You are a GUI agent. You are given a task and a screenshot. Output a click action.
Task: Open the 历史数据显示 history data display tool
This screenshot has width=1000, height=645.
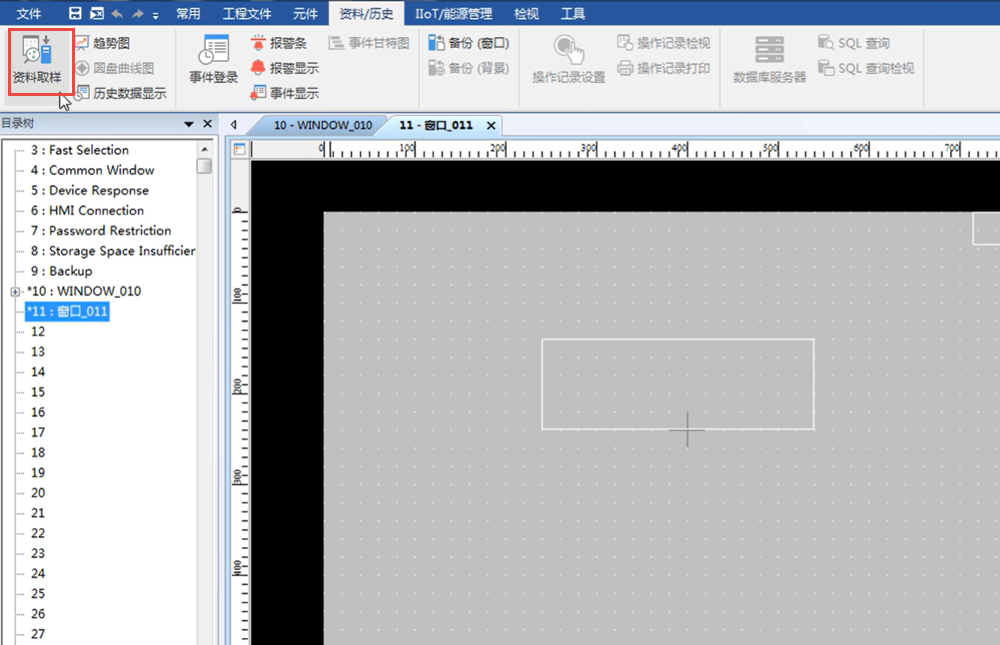click(120, 94)
